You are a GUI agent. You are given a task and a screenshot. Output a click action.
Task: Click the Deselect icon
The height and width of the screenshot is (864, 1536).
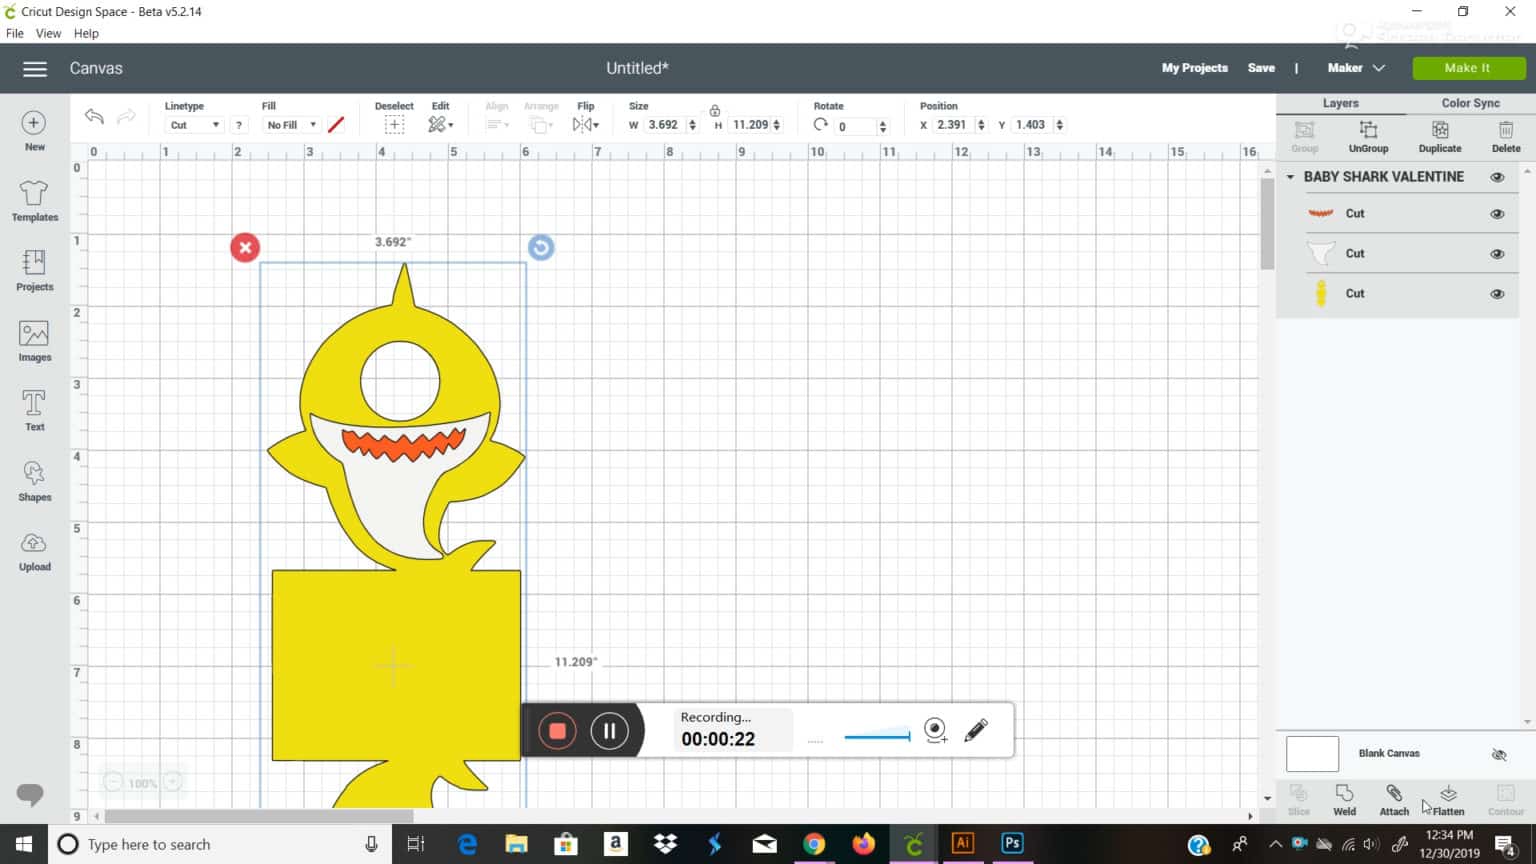pyautogui.click(x=394, y=125)
